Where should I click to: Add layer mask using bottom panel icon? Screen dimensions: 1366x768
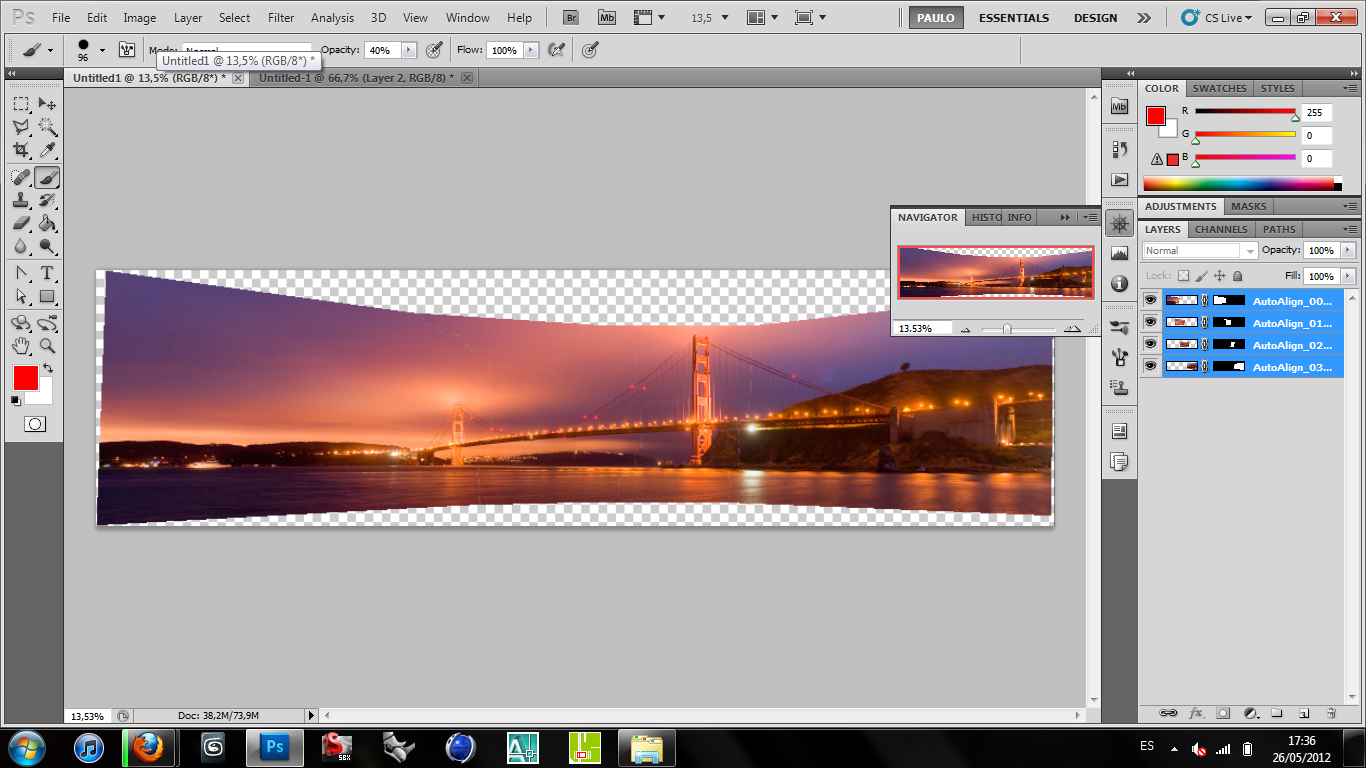[x=1223, y=713]
